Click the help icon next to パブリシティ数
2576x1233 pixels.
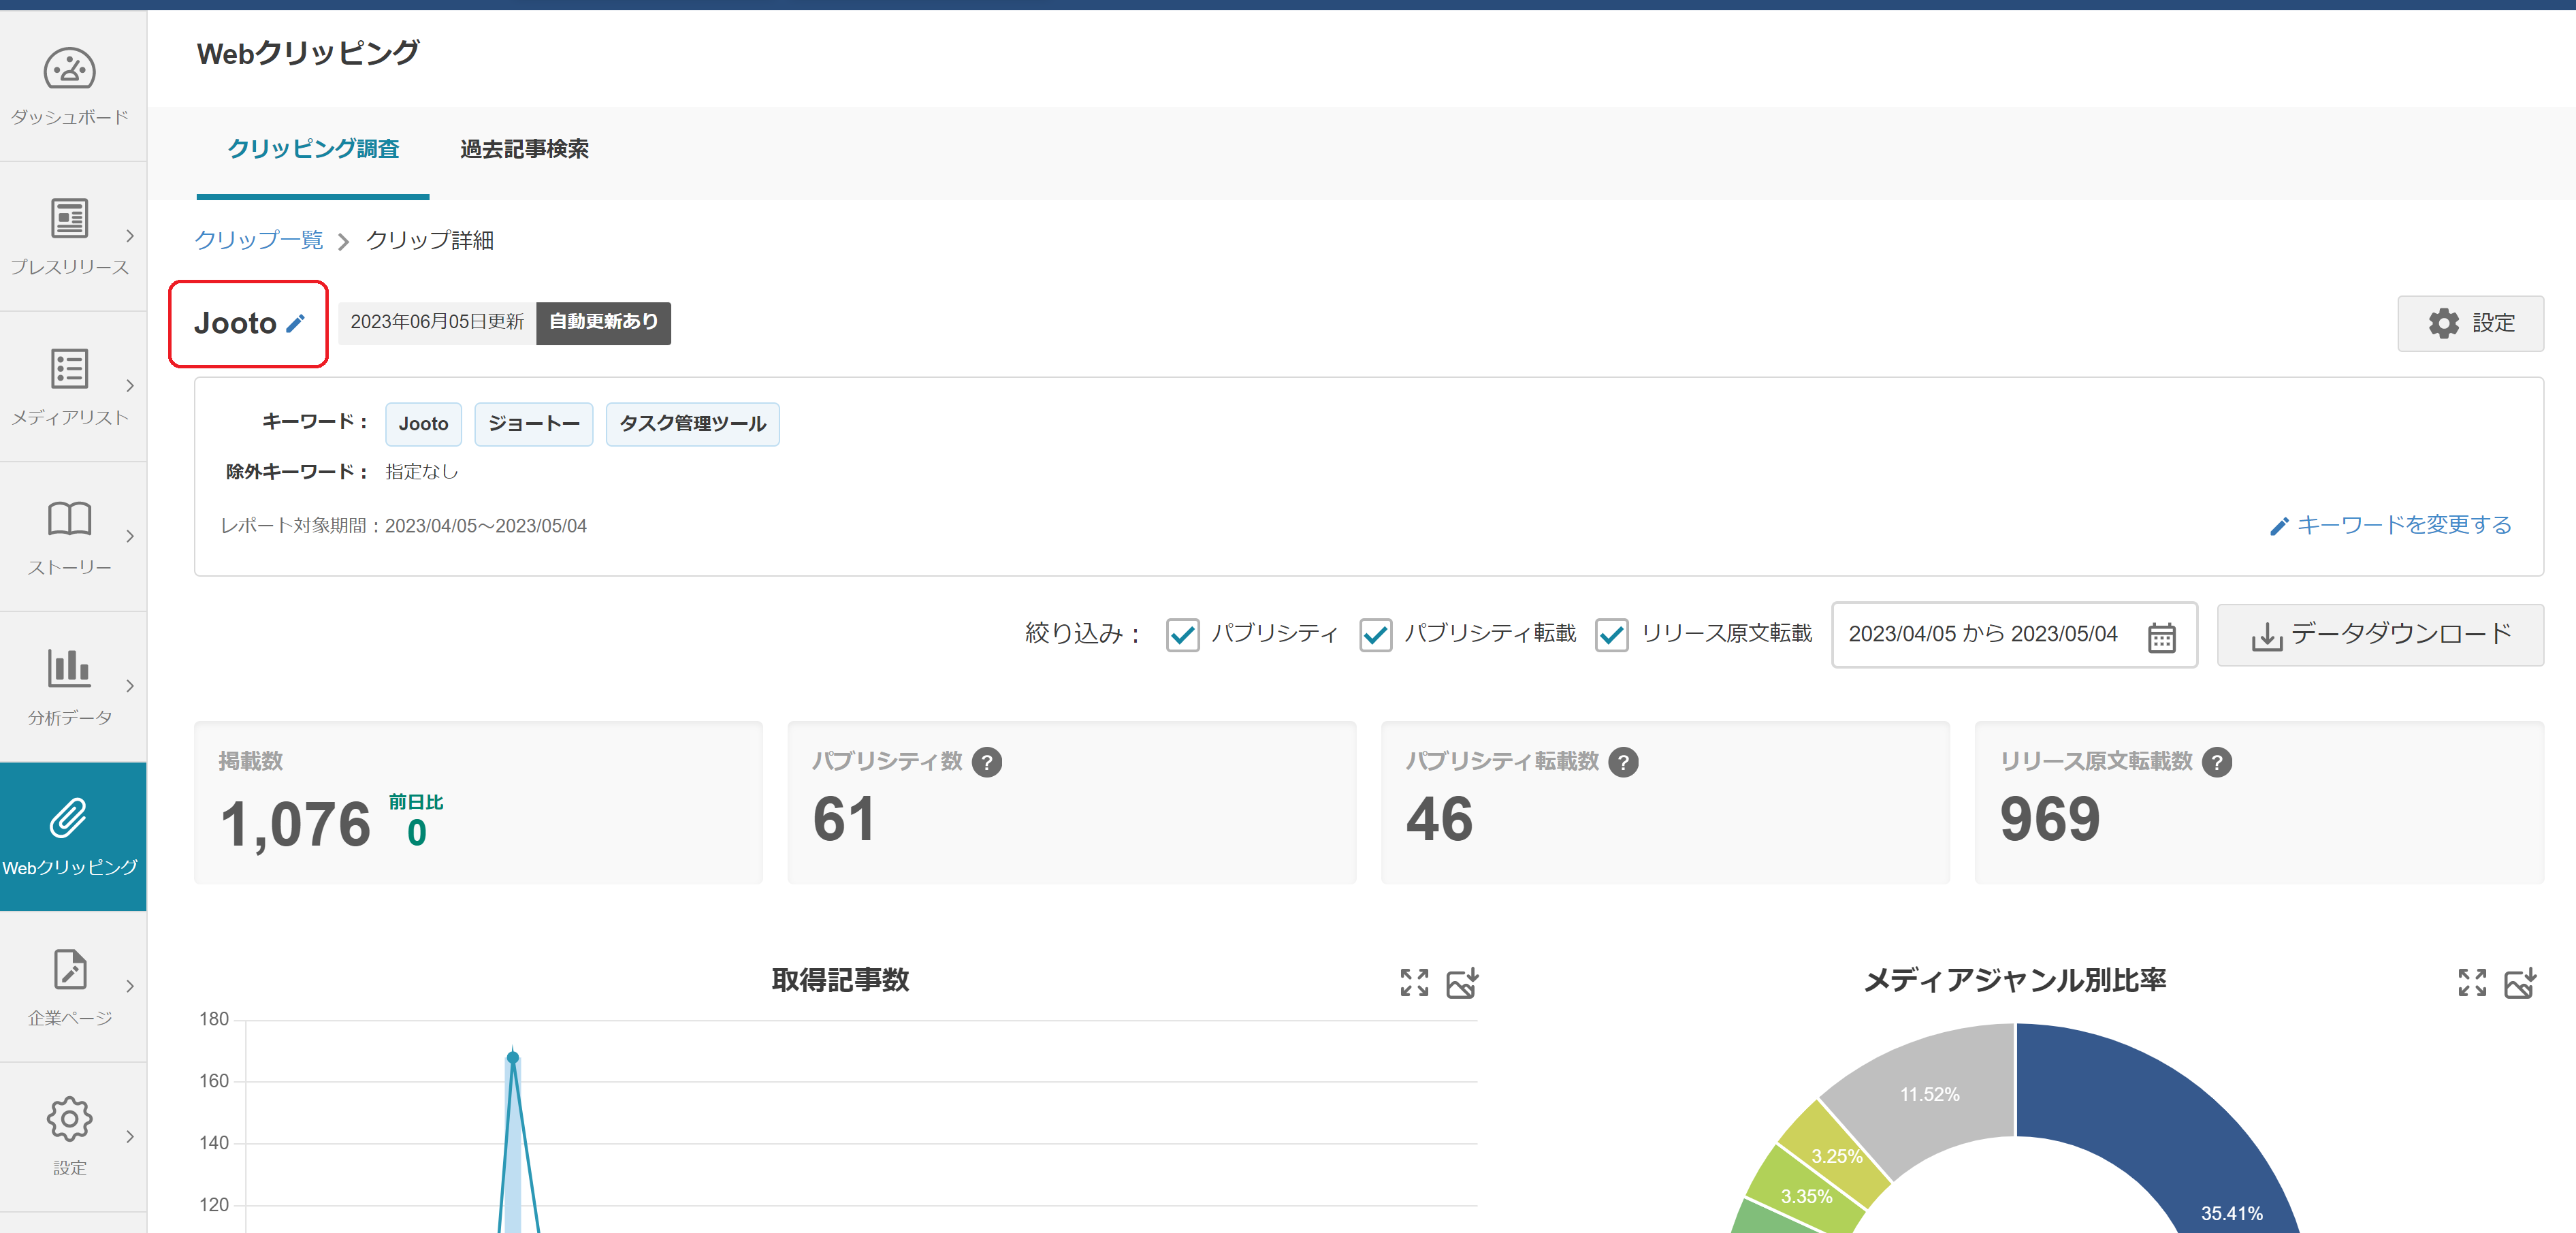point(986,762)
